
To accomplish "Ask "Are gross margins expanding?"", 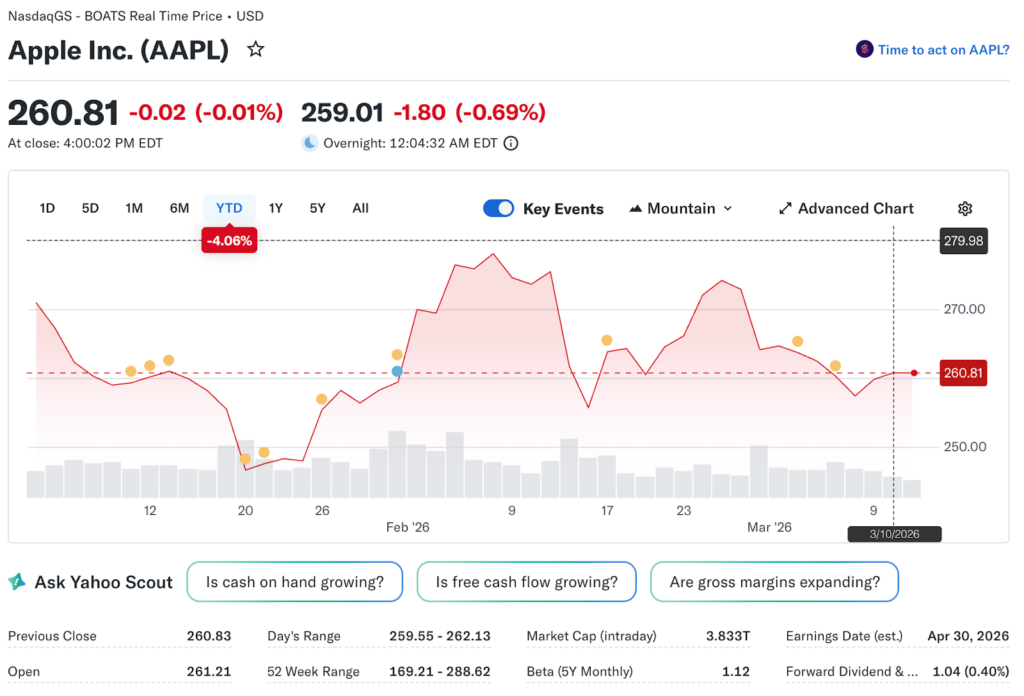I will coord(774,582).
